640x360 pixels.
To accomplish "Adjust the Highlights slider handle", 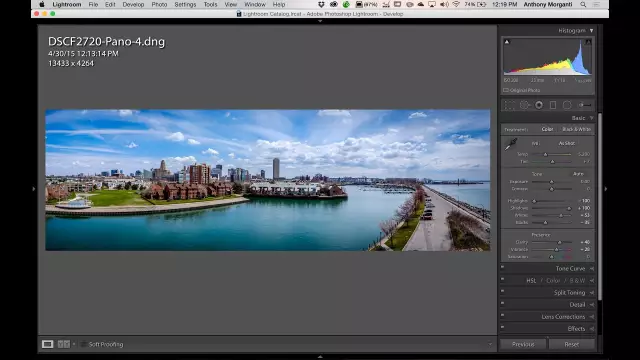I will pyautogui.click(x=534, y=201).
